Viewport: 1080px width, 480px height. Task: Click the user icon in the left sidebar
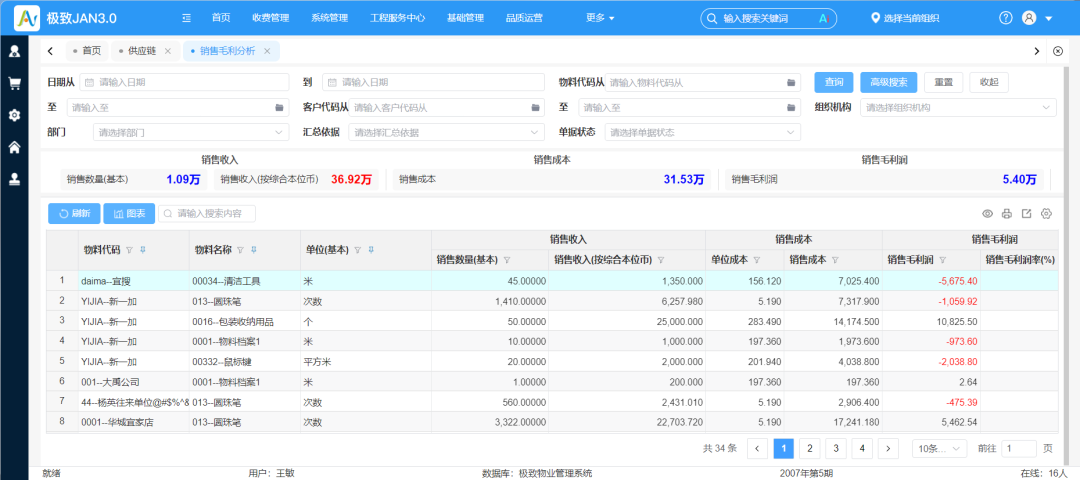coord(14,51)
